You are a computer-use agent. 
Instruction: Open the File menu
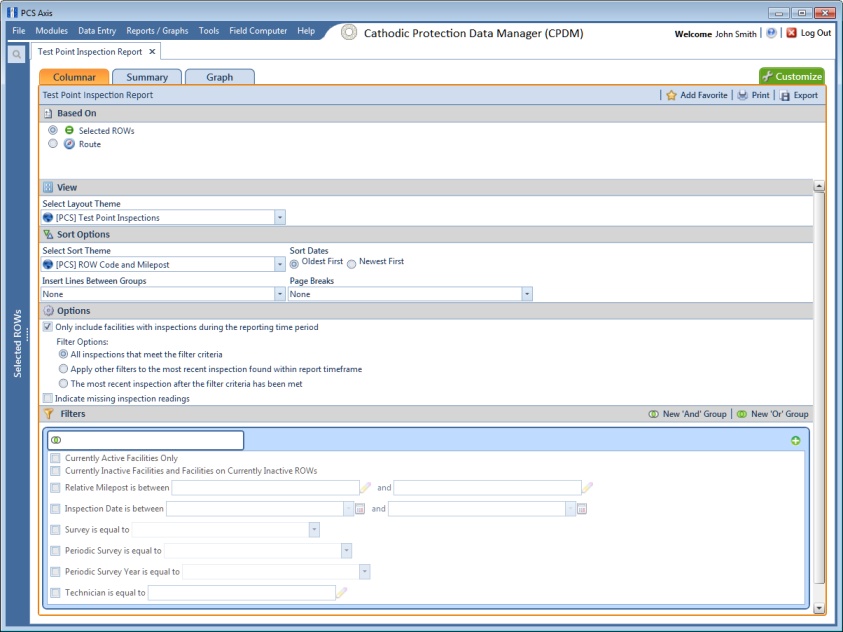tap(19, 31)
